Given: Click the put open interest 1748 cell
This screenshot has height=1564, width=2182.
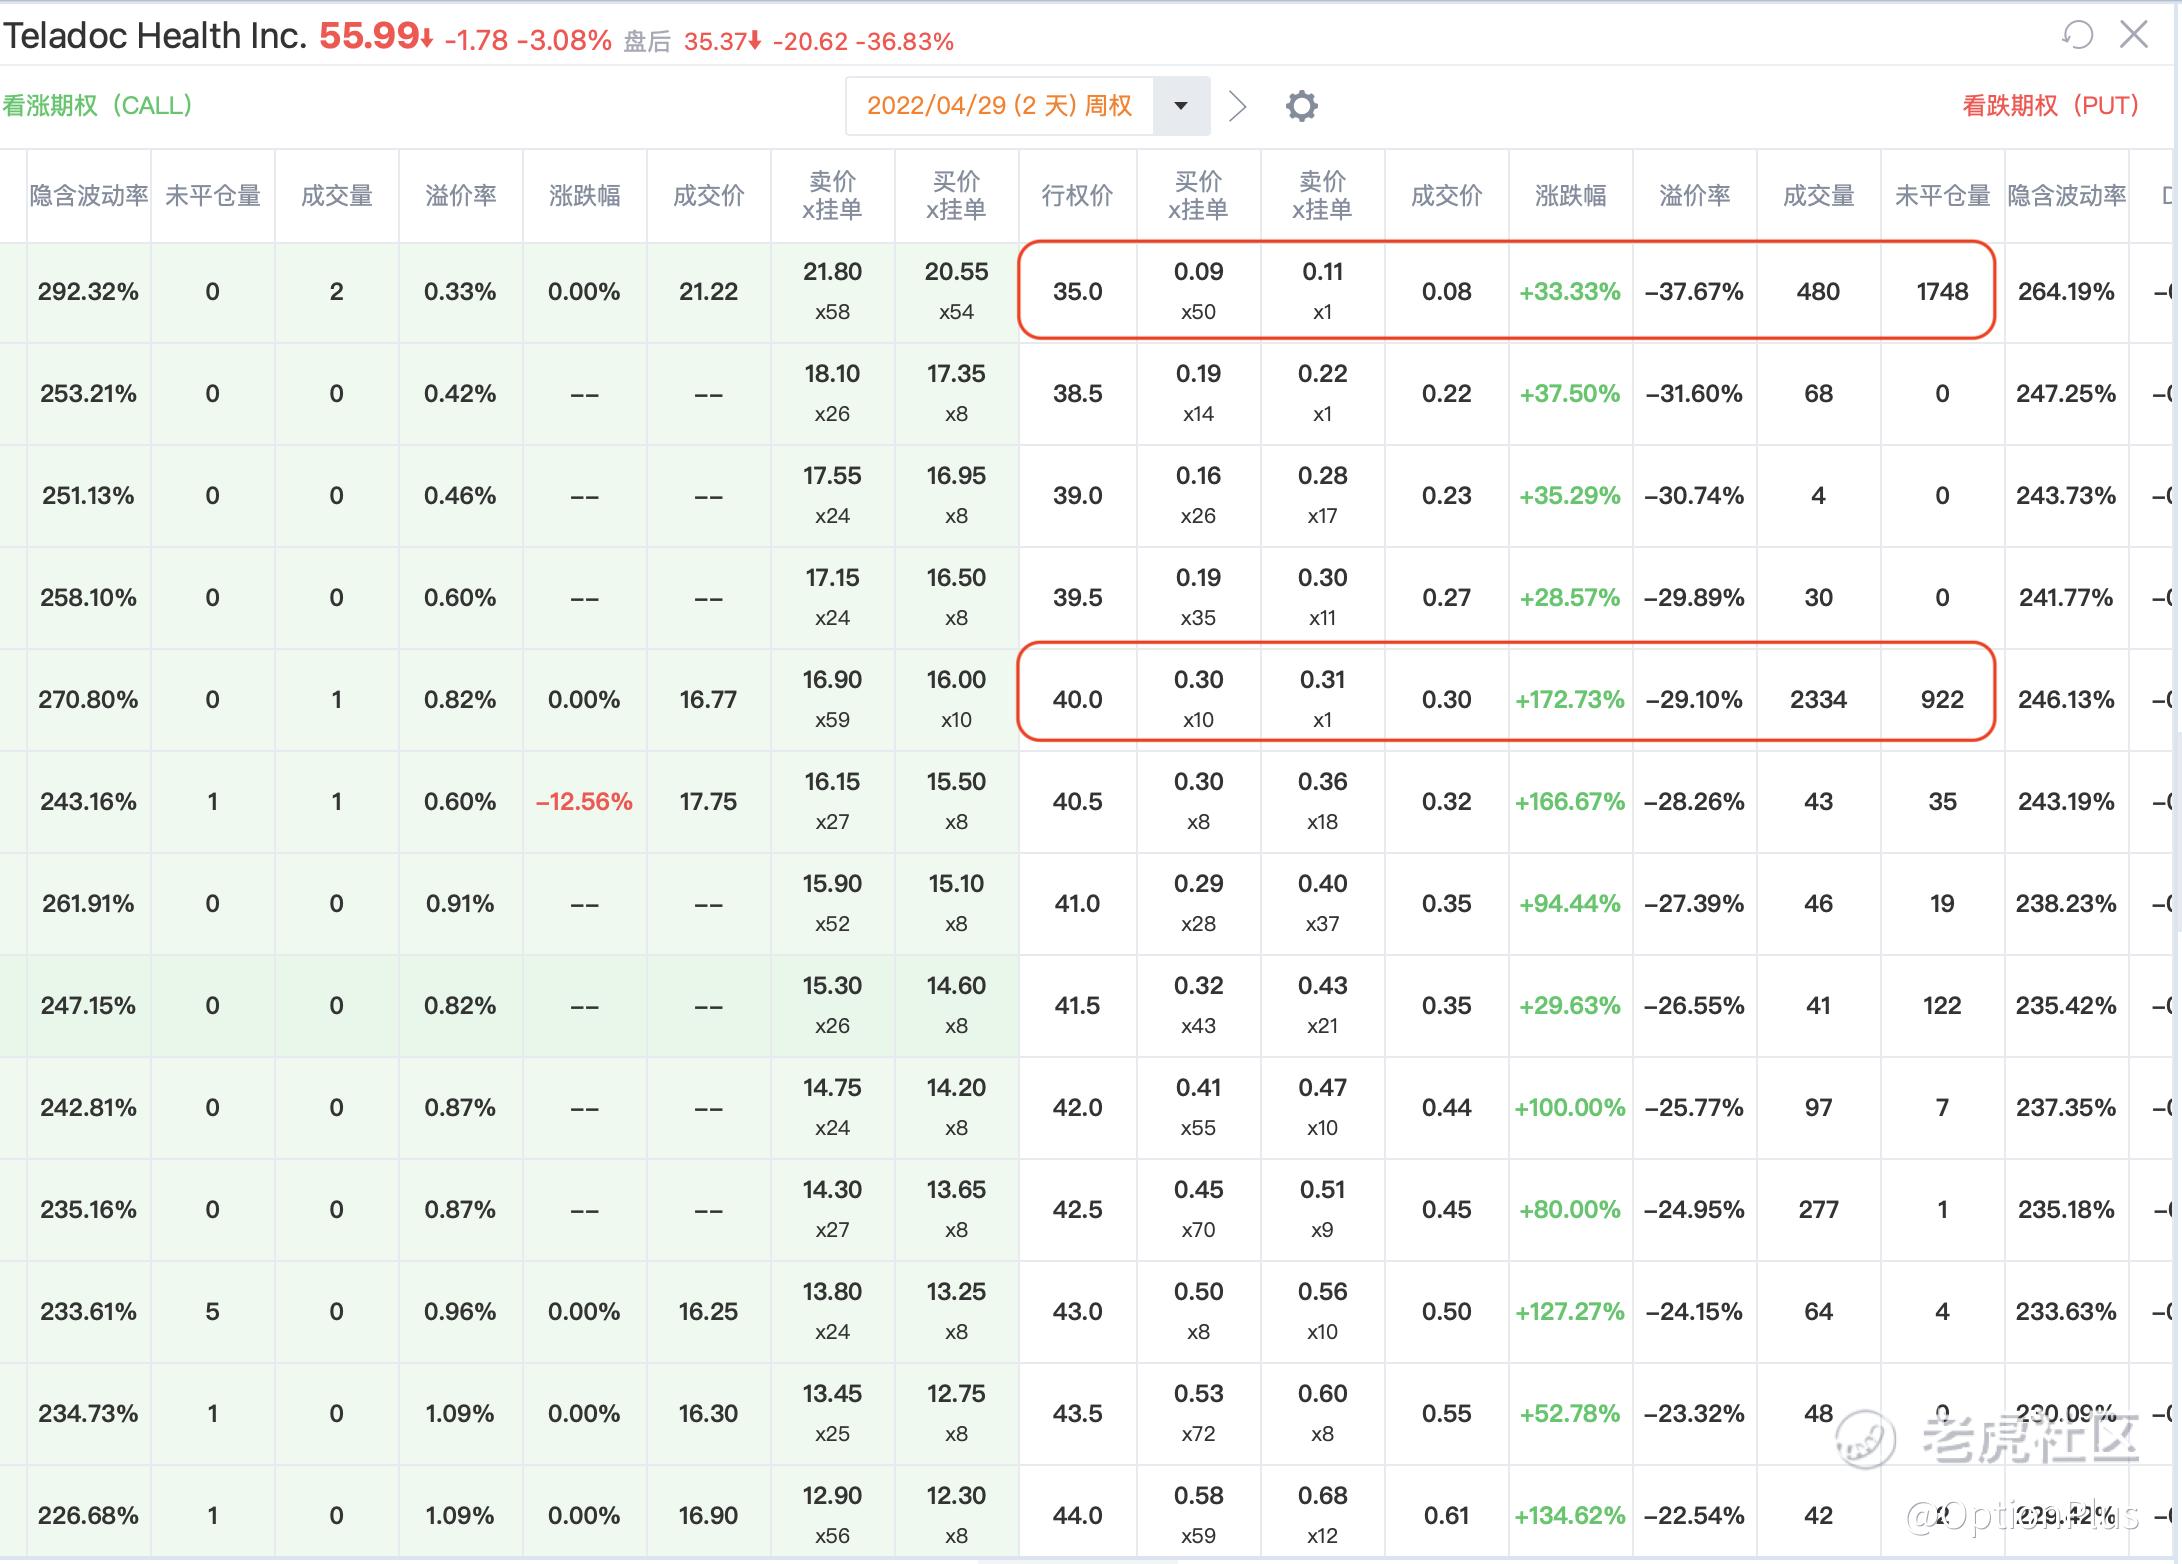Looking at the screenshot, I should [x=1942, y=292].
